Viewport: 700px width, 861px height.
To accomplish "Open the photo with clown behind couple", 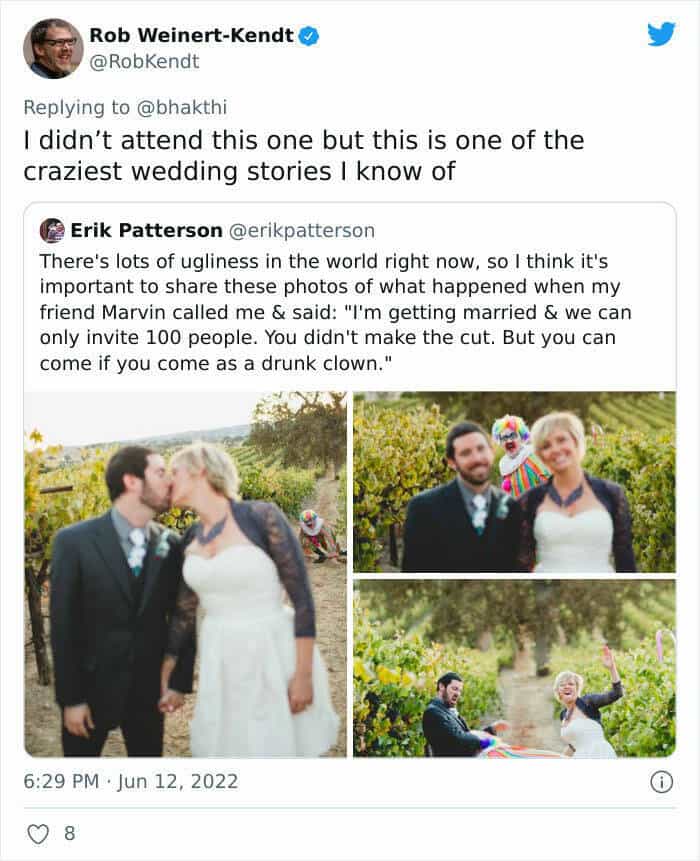I will pos(514,482).
